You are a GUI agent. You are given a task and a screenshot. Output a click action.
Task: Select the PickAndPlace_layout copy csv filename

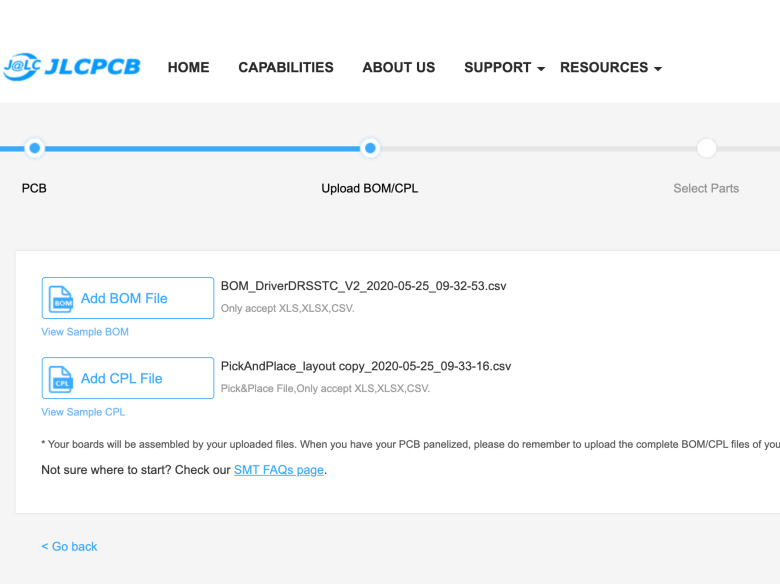366,366
